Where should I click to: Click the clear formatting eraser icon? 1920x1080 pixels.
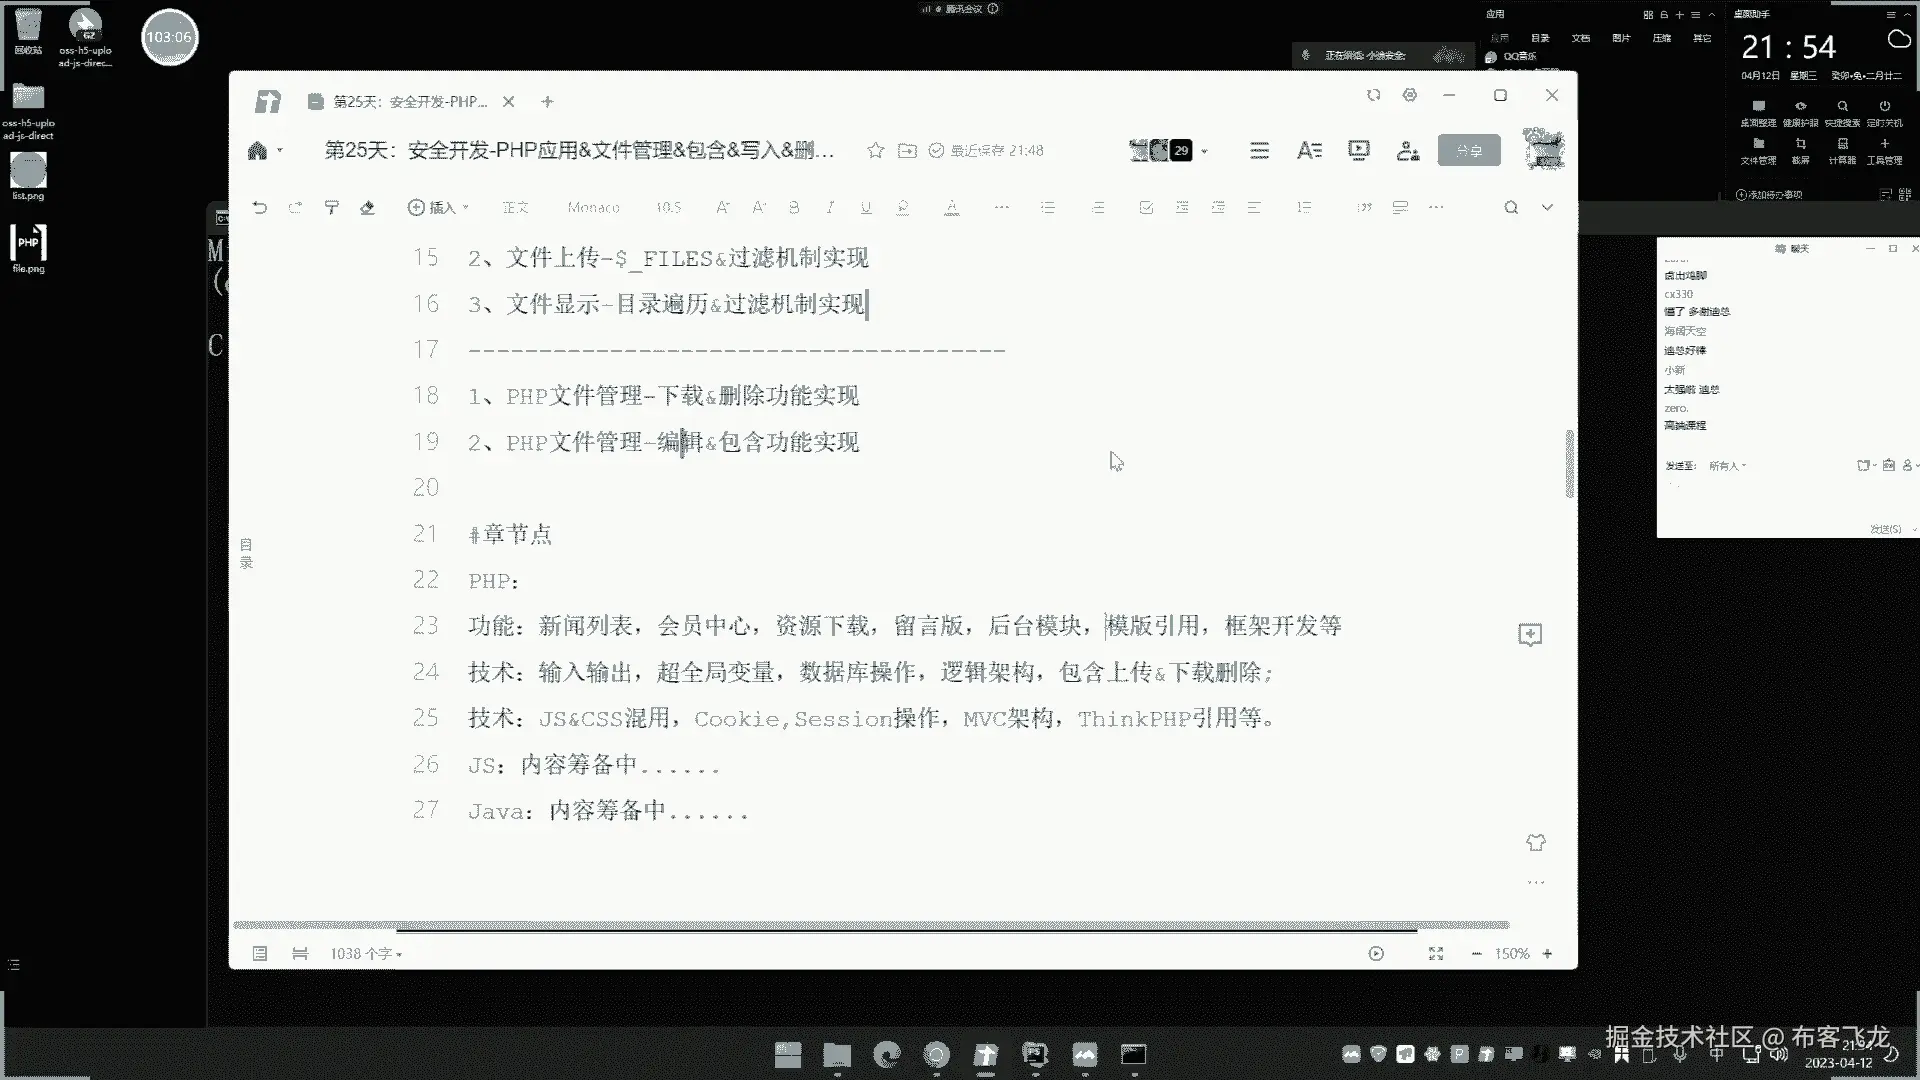point(367,207)
